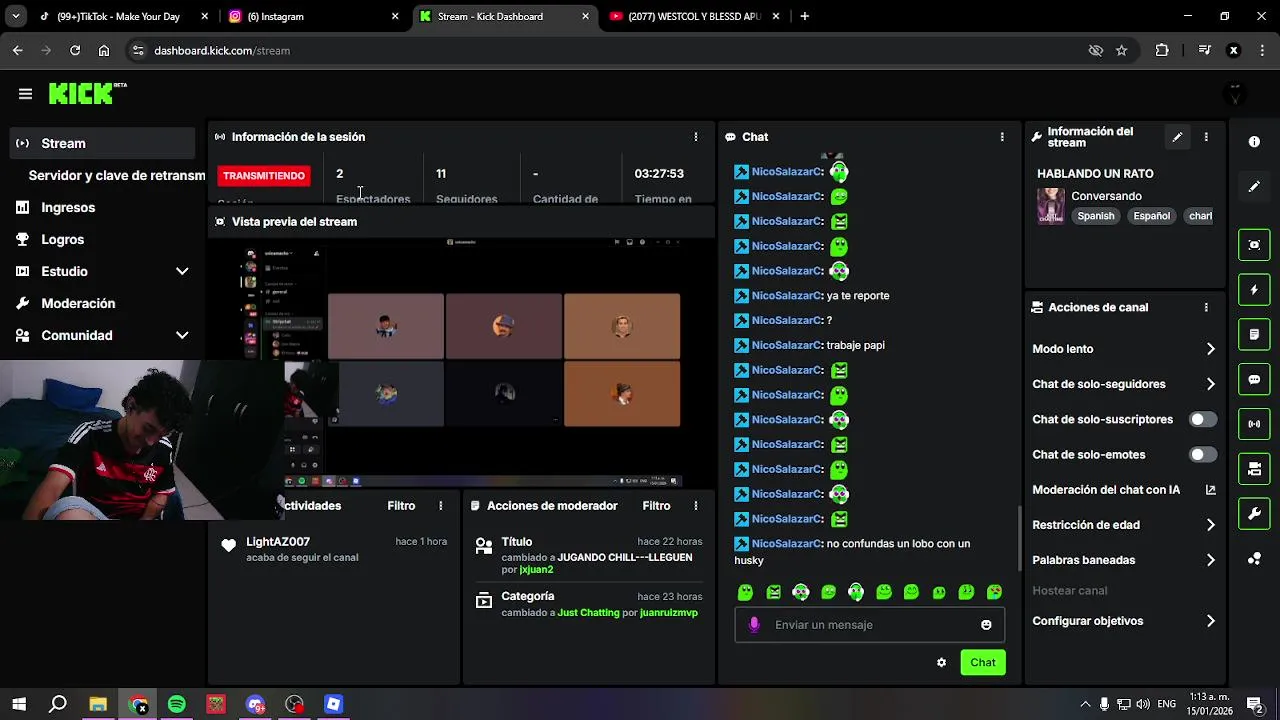The width and height of the screenshot is (1280, 720).
Task: Insert the first green blob emote
Action: [x=745, y=593]
